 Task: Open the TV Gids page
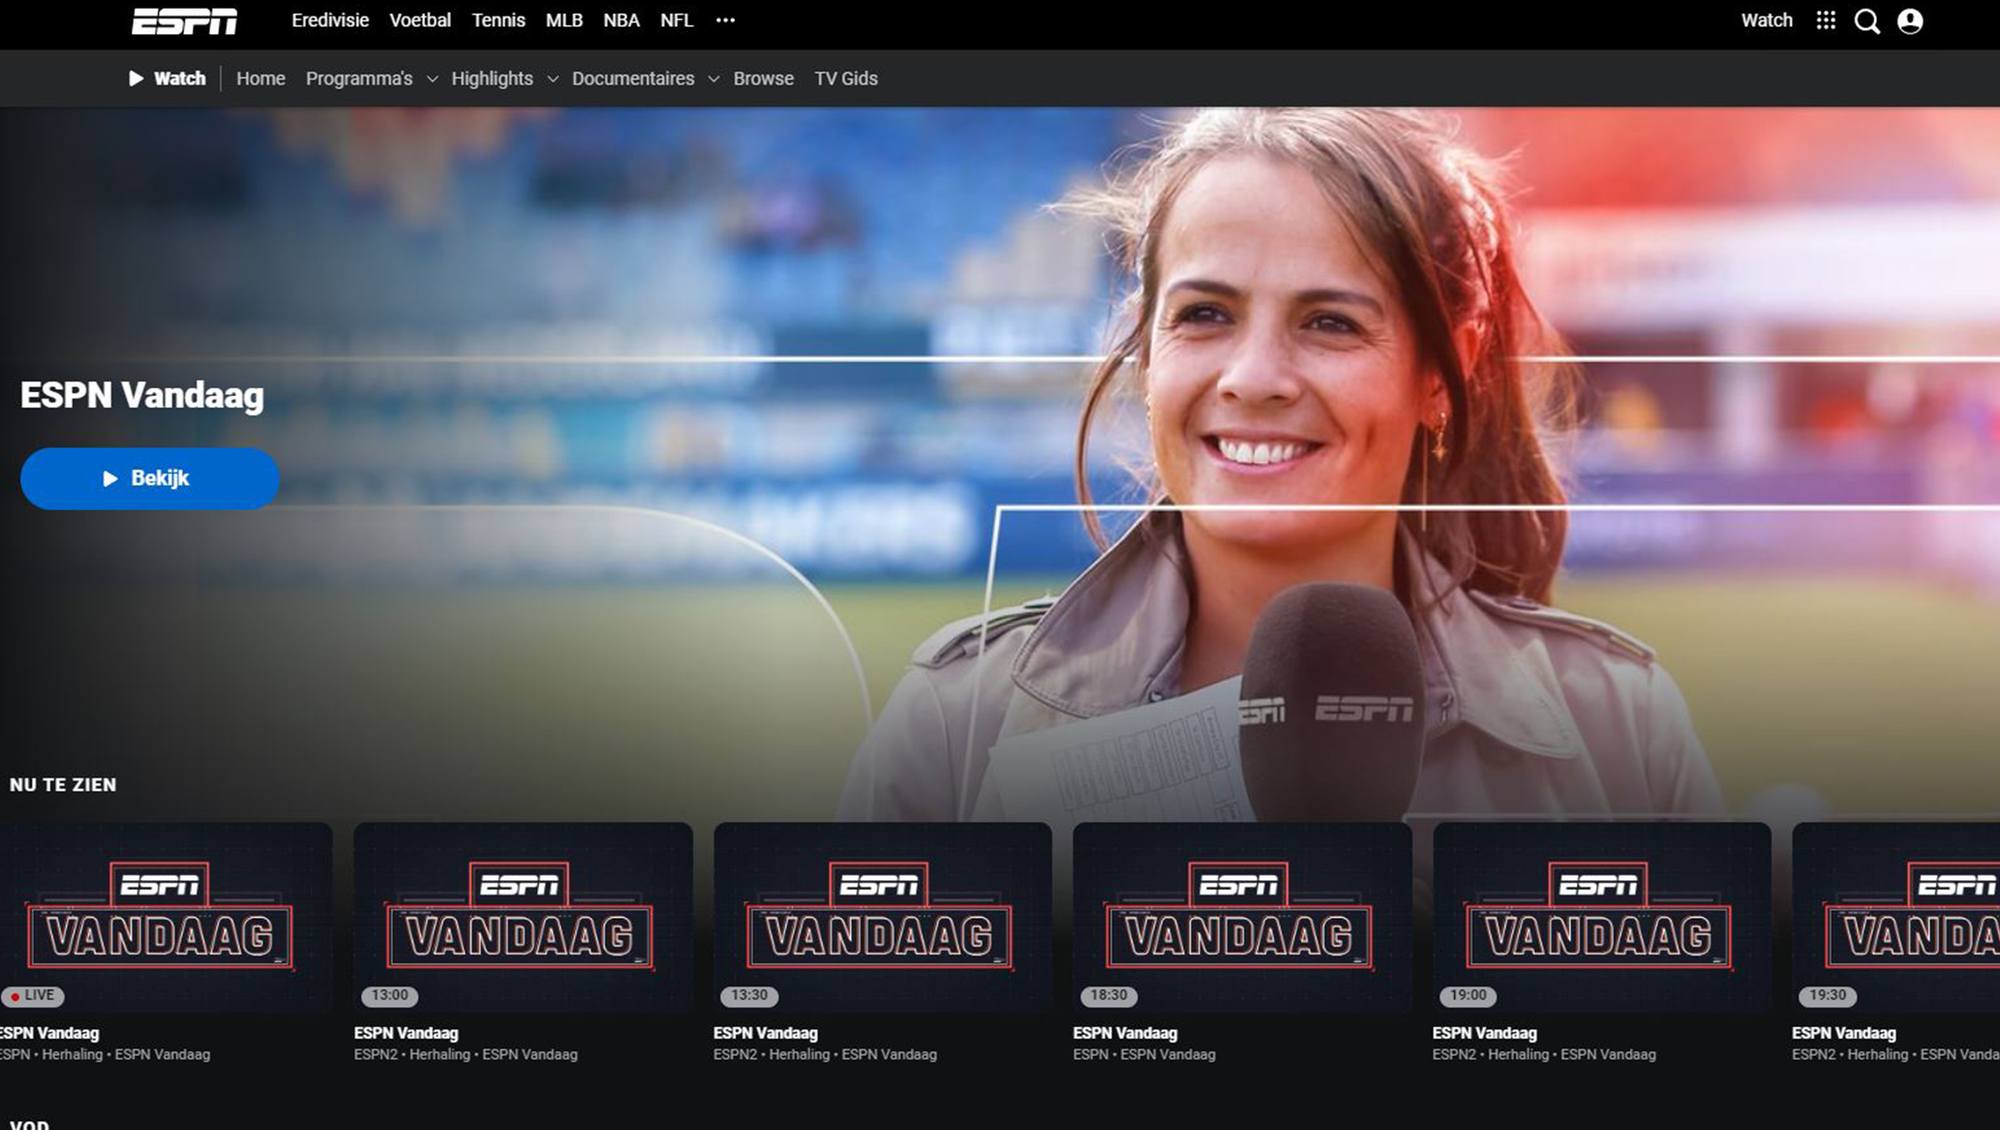[846, 78]
